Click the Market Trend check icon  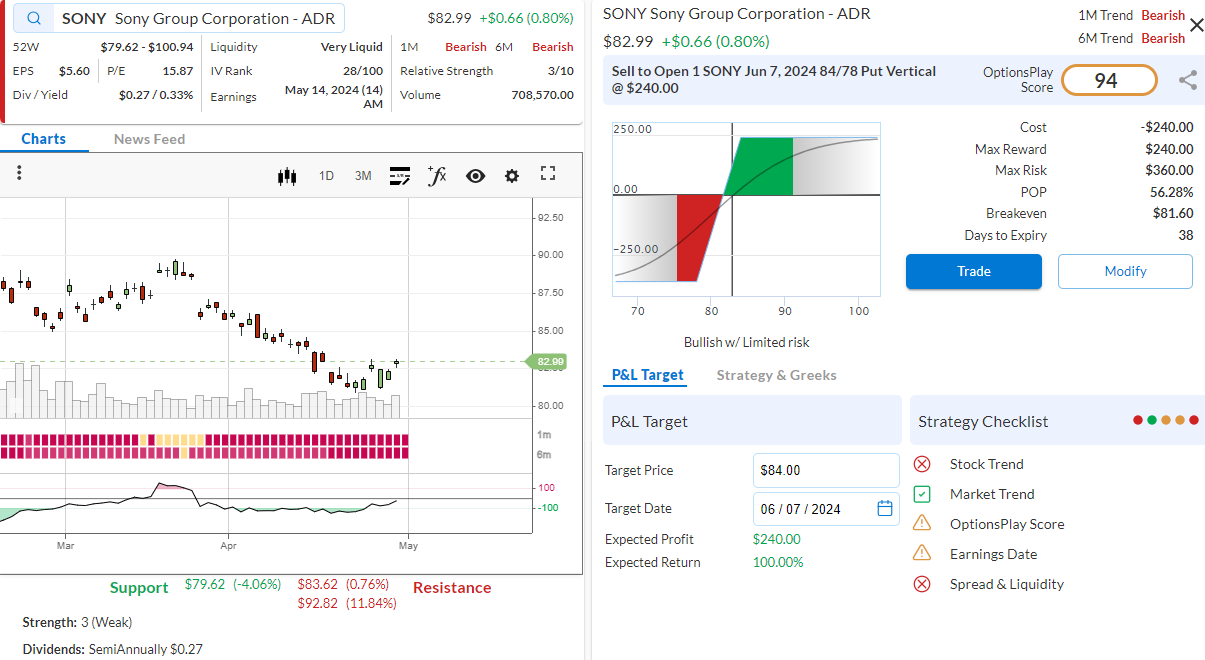(x=922, y=494)
